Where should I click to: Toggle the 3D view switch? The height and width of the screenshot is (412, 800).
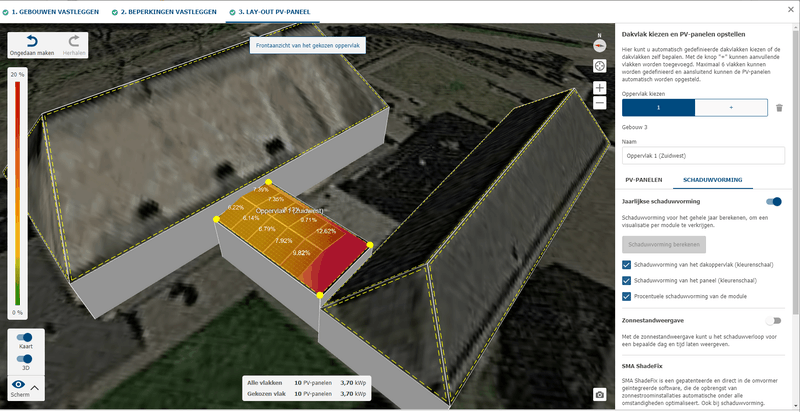[24, 359]
